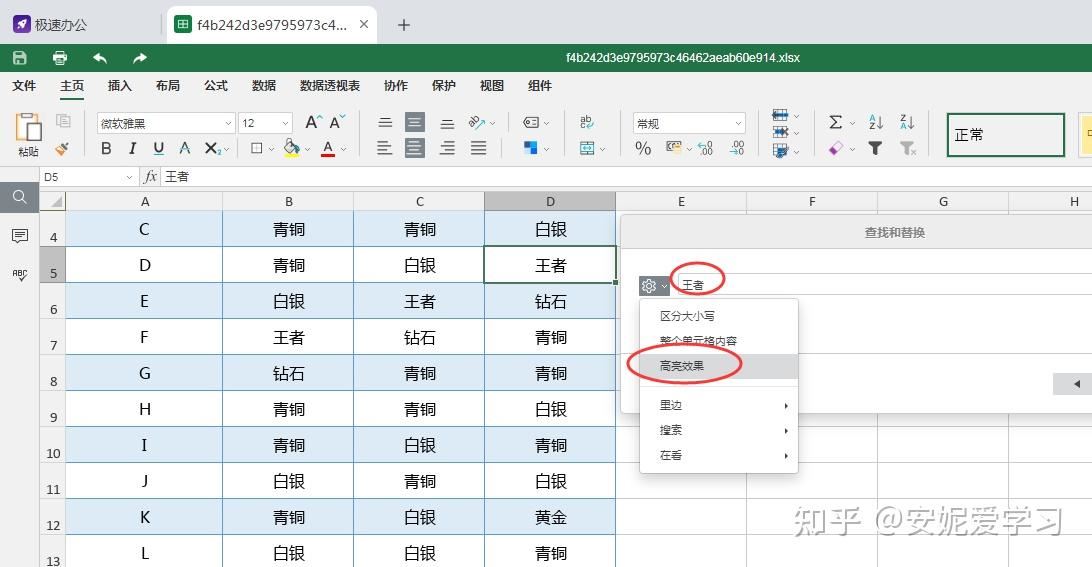Sort descending Z to A
This screenshot has height=567, width=1092.
coord(907,123)
